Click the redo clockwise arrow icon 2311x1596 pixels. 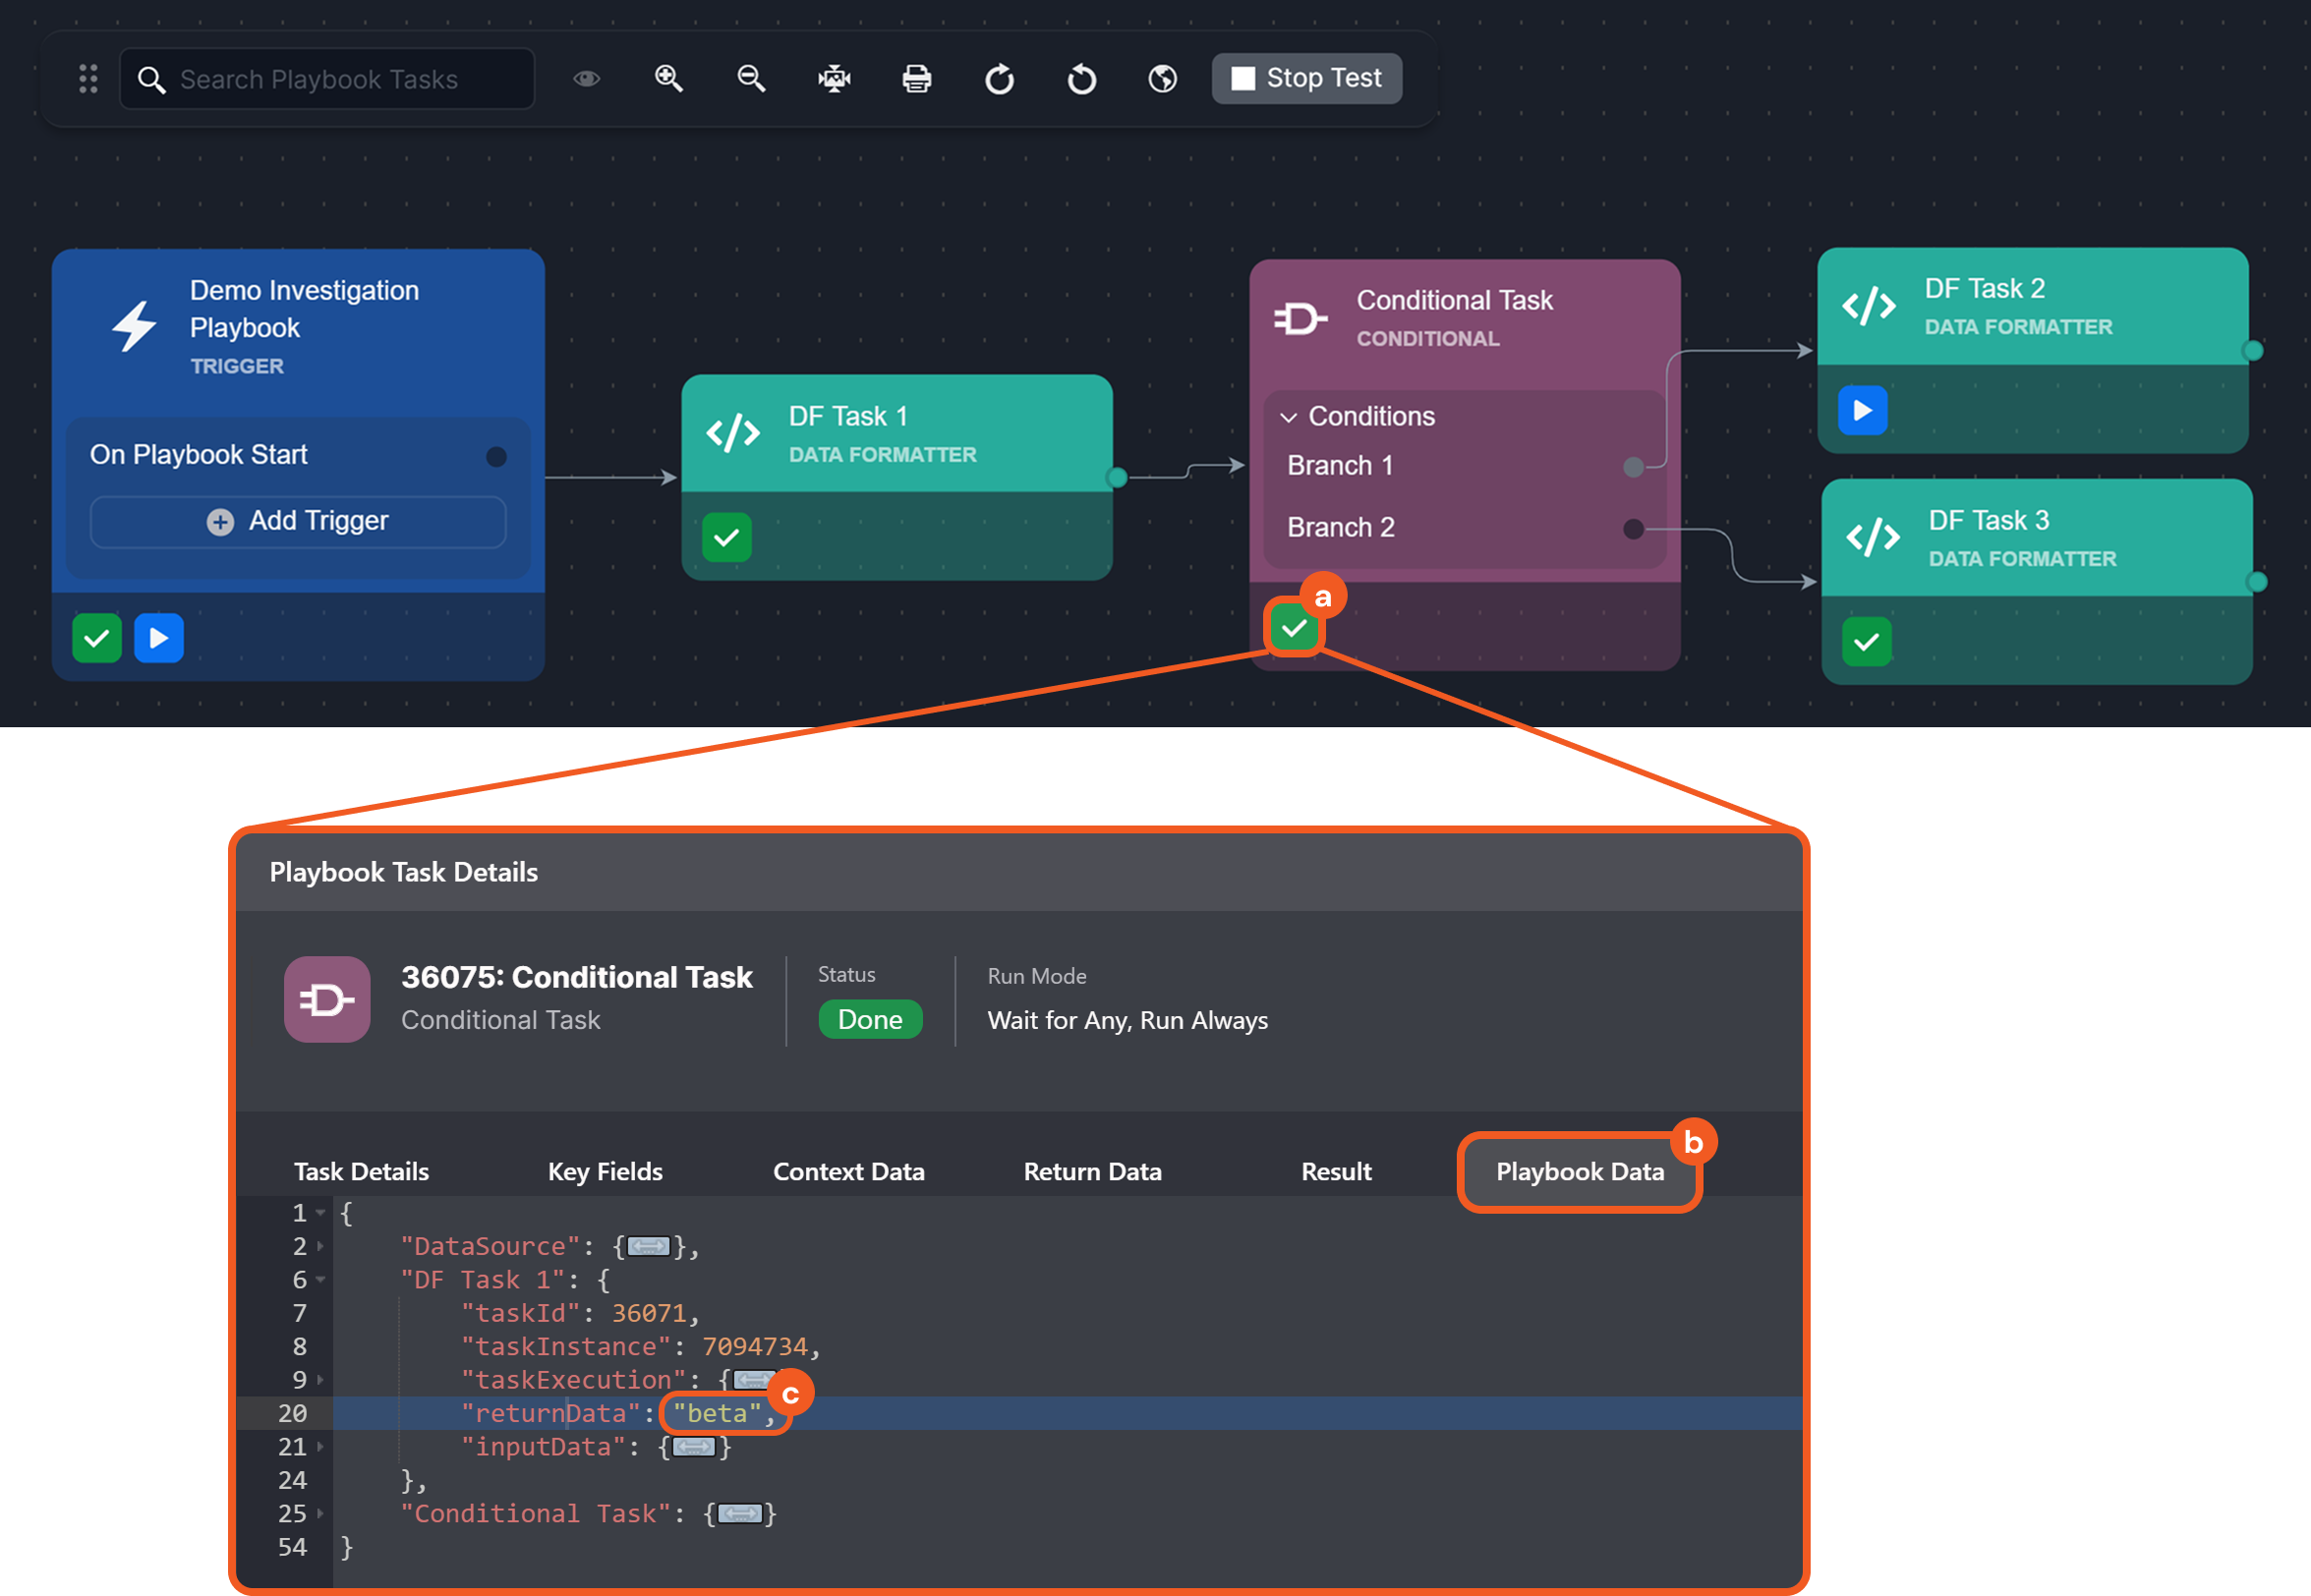999,78
